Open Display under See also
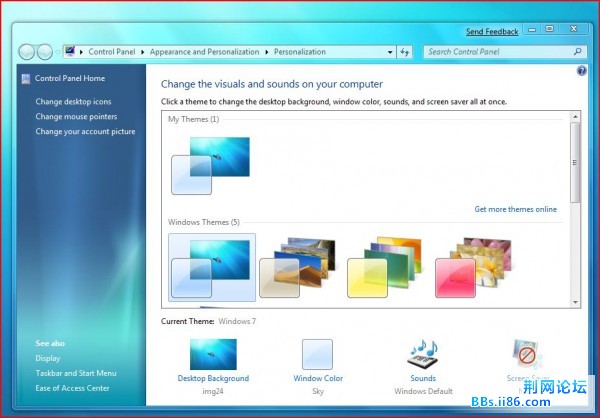 pyautogui.click(x=48, y=358)
